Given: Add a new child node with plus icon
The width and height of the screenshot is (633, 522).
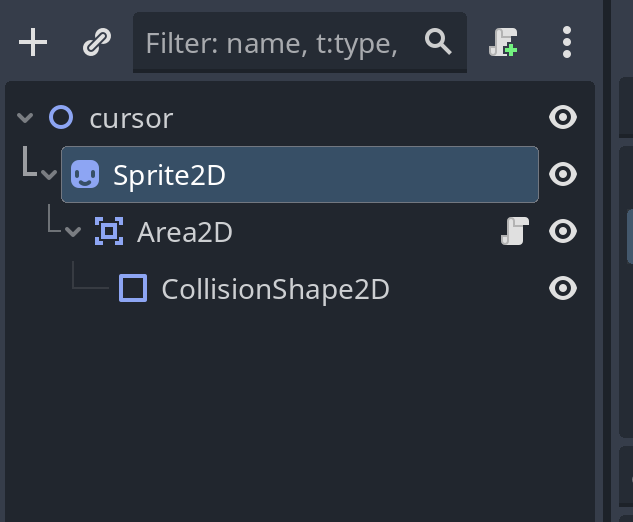Looking at the screenshot, I should 33,42.
